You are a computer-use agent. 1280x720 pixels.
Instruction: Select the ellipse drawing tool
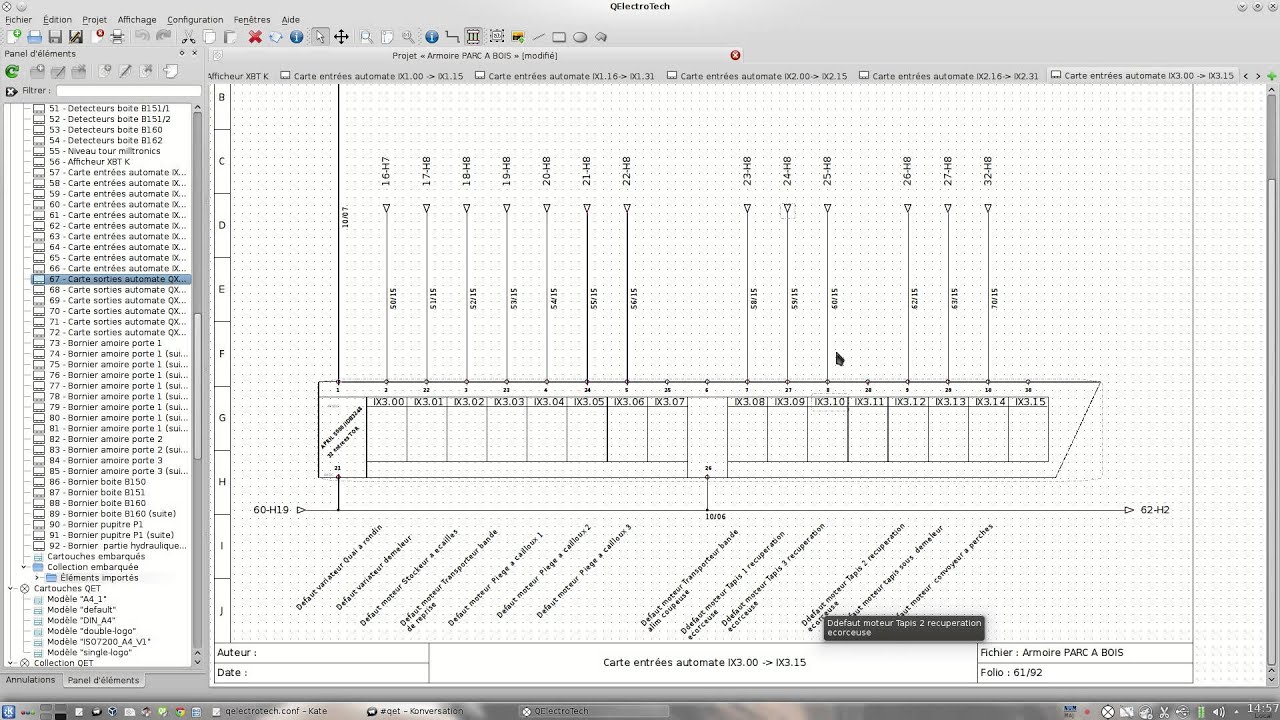click(580, 36)
